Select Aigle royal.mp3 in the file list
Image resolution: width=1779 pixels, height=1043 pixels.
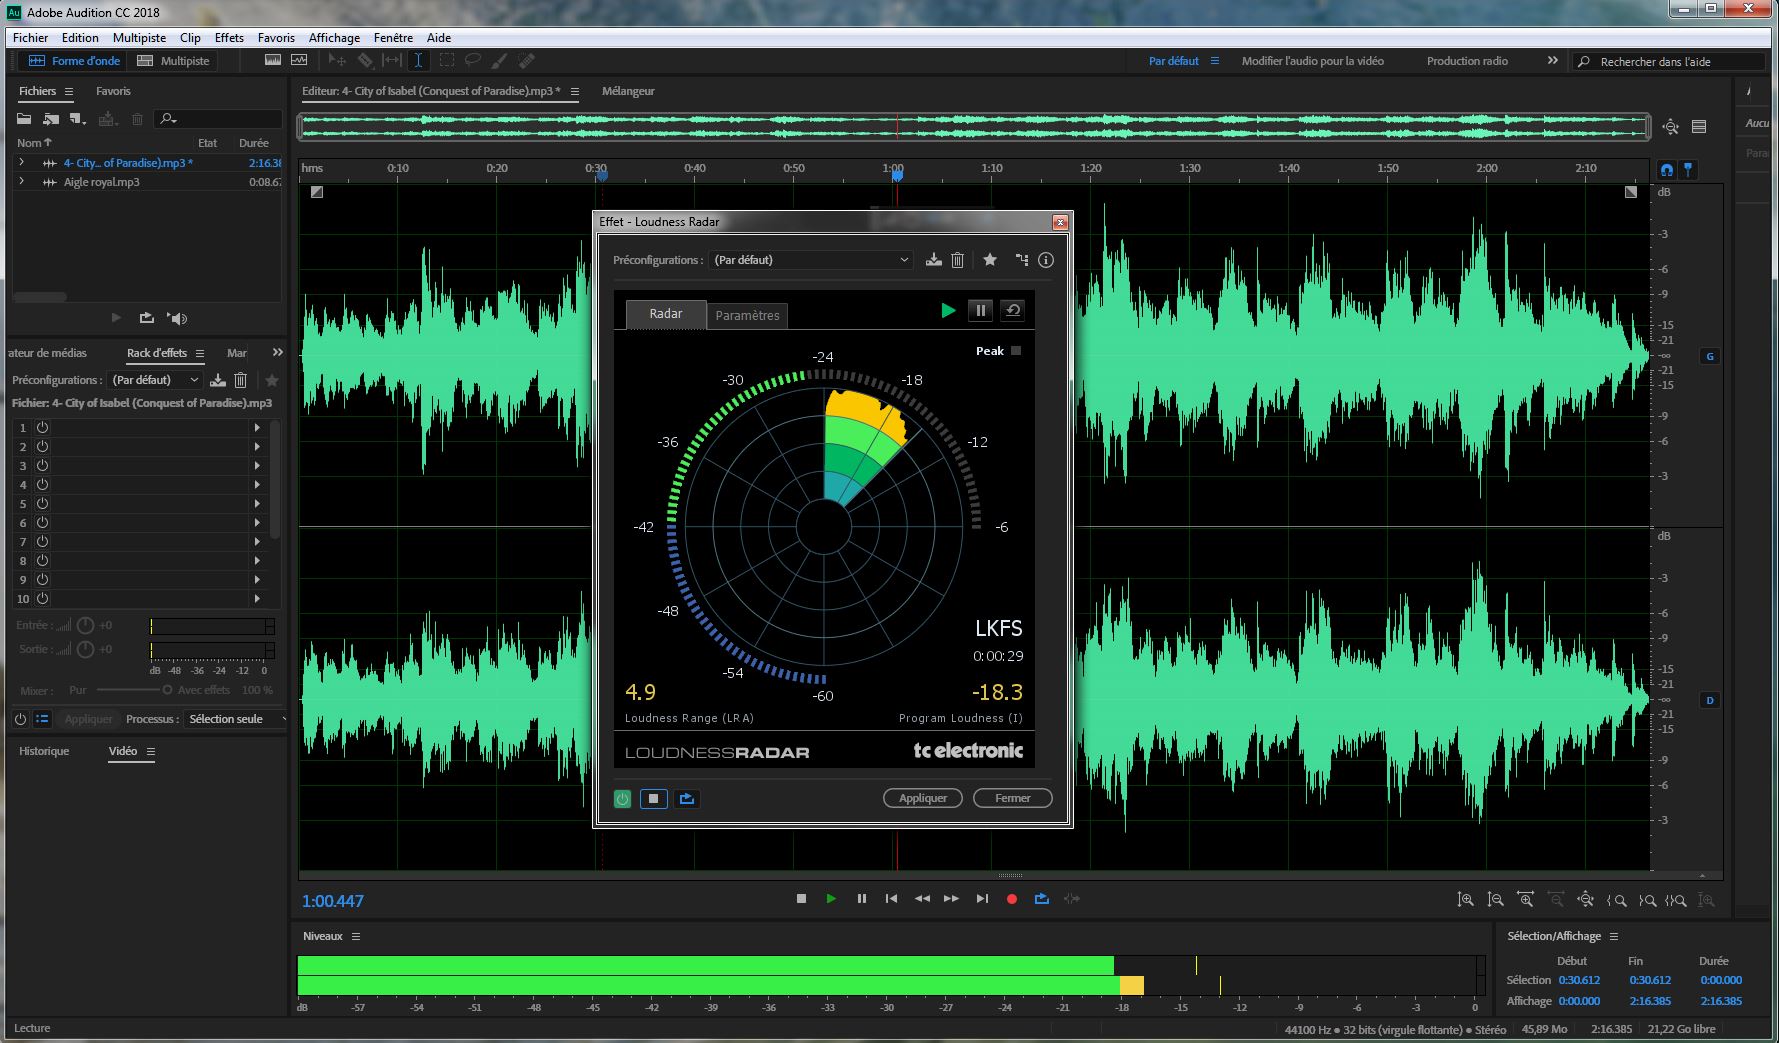click(102, 182)
